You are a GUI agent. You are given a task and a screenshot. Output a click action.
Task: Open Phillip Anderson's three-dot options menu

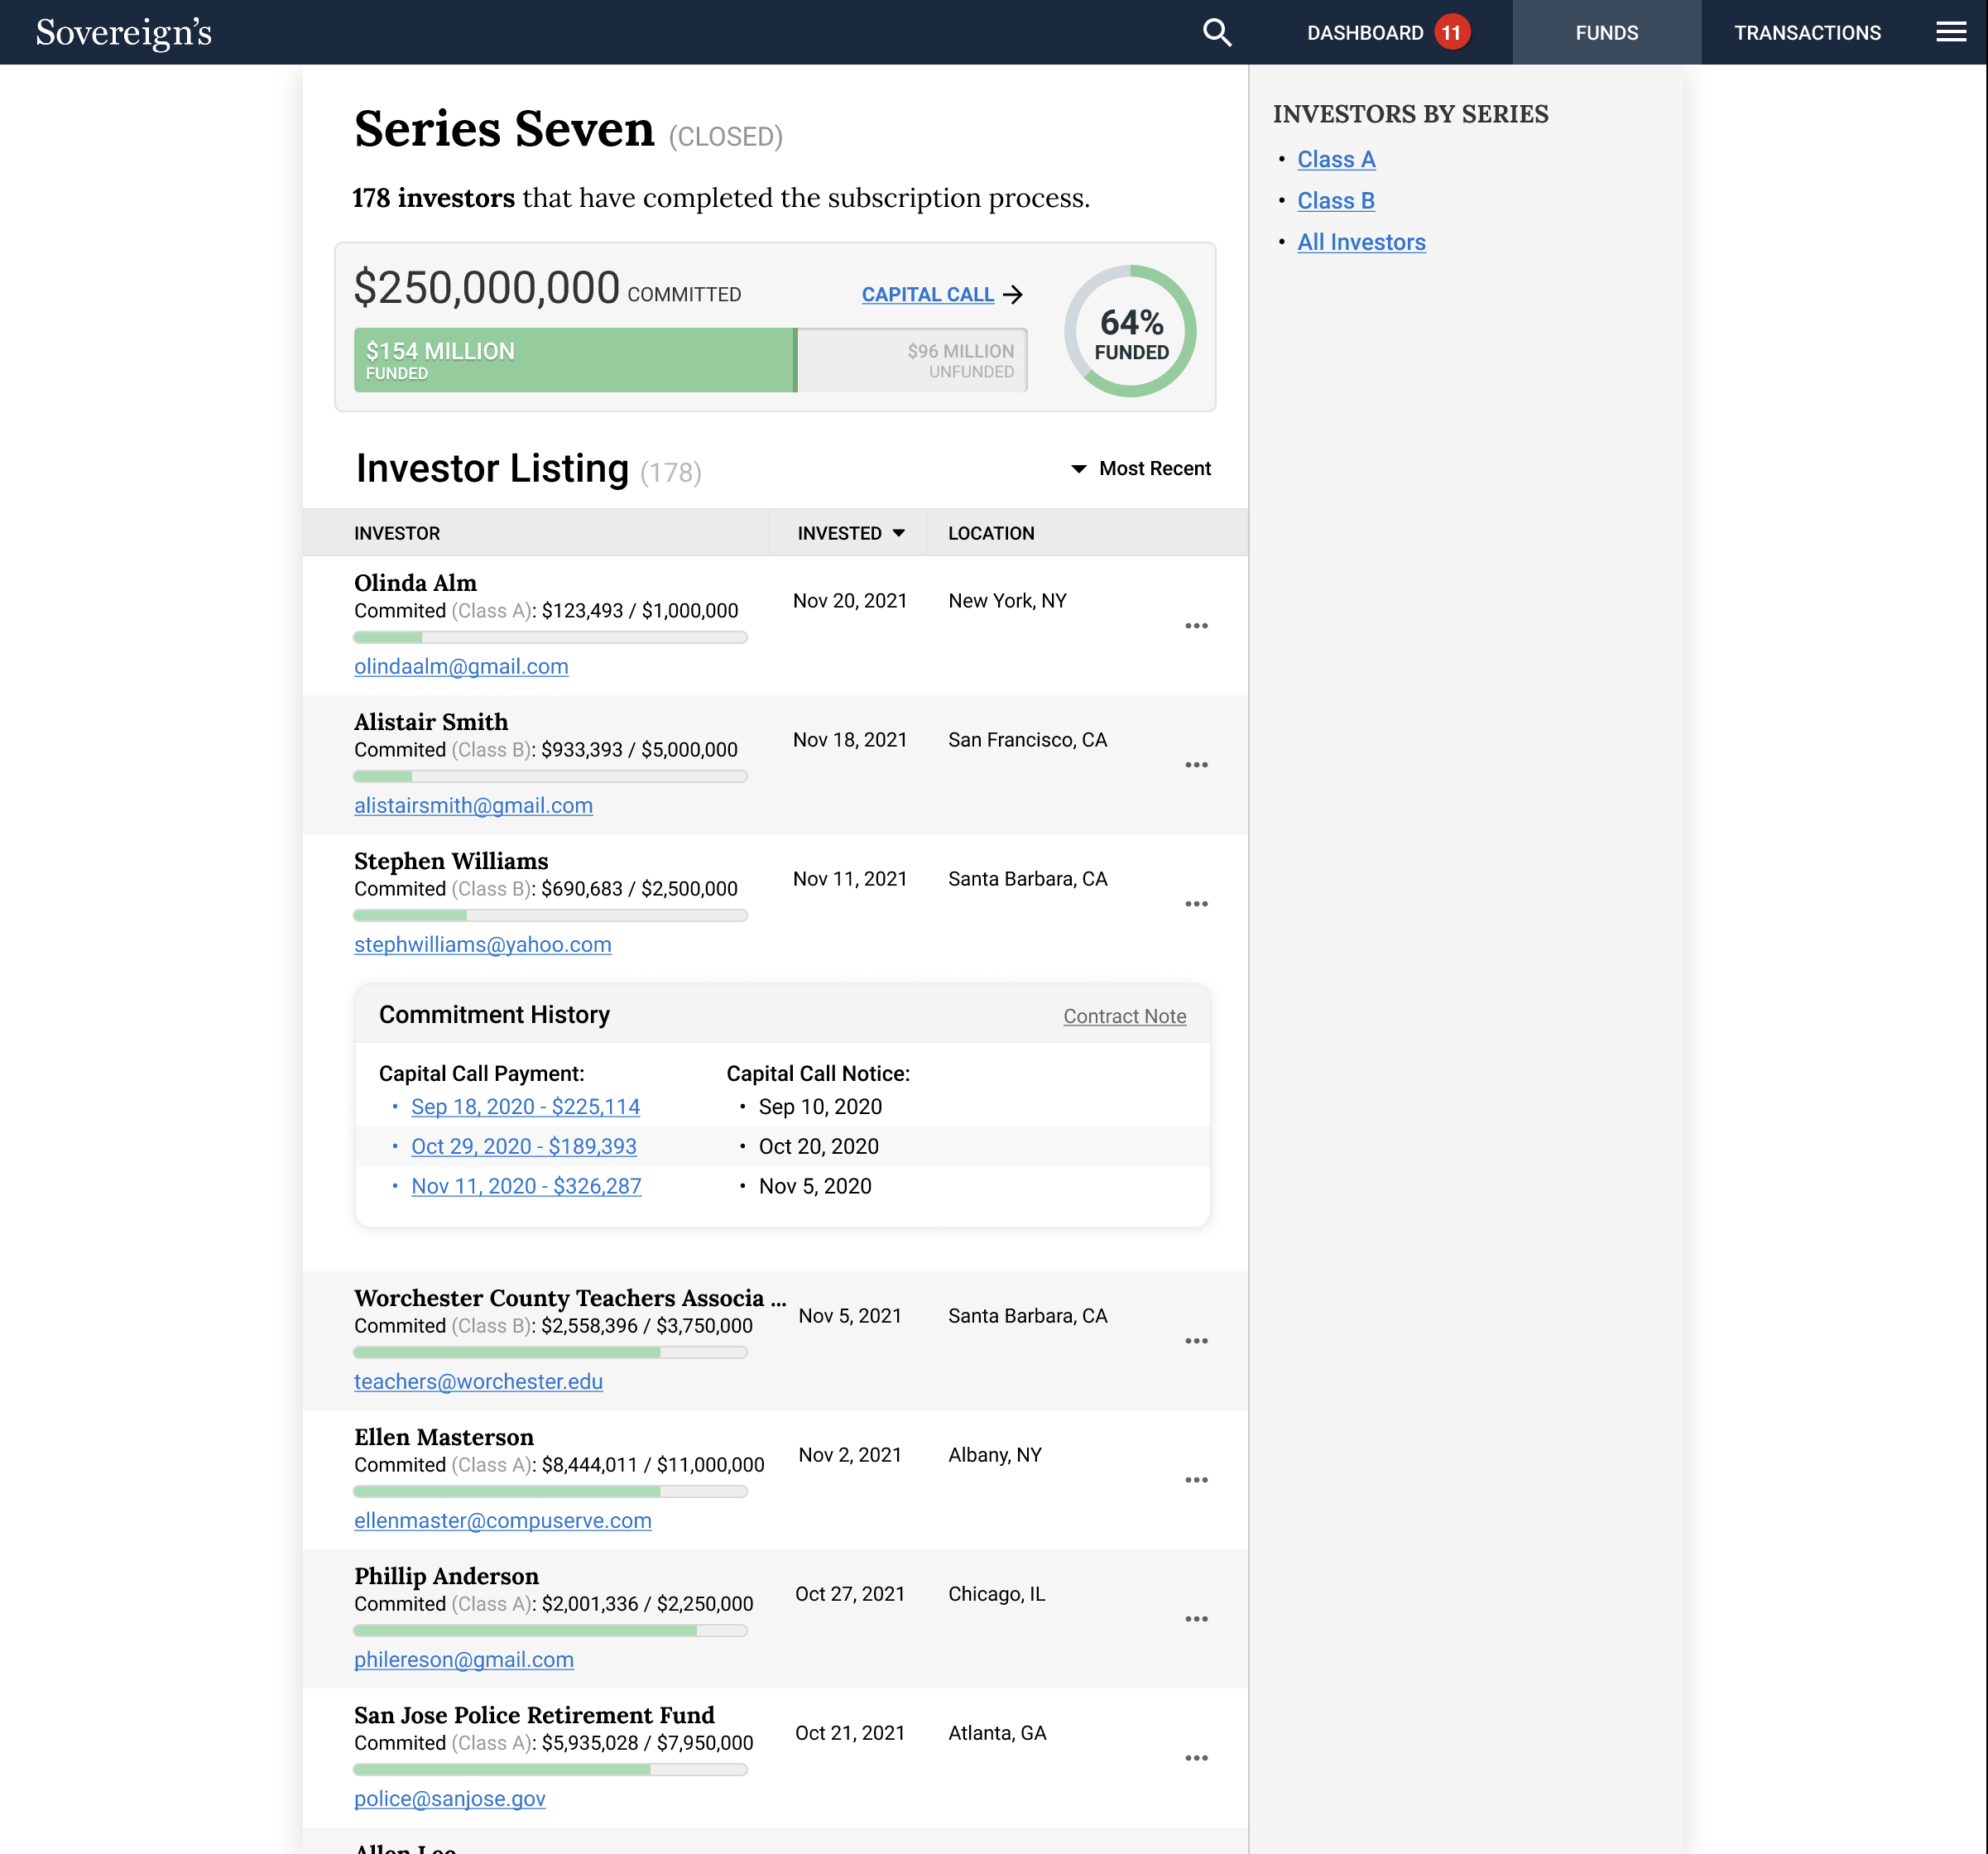(1196, 1619)
